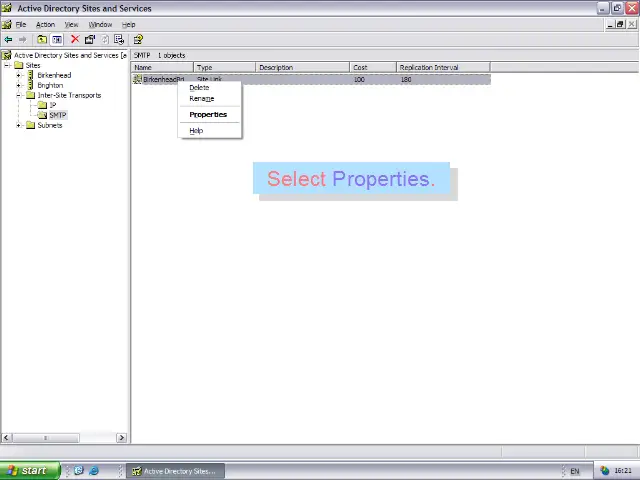
Task: Click the Back arrow toolbar icon
Action: pyautogui.click(x=8, y=40)
